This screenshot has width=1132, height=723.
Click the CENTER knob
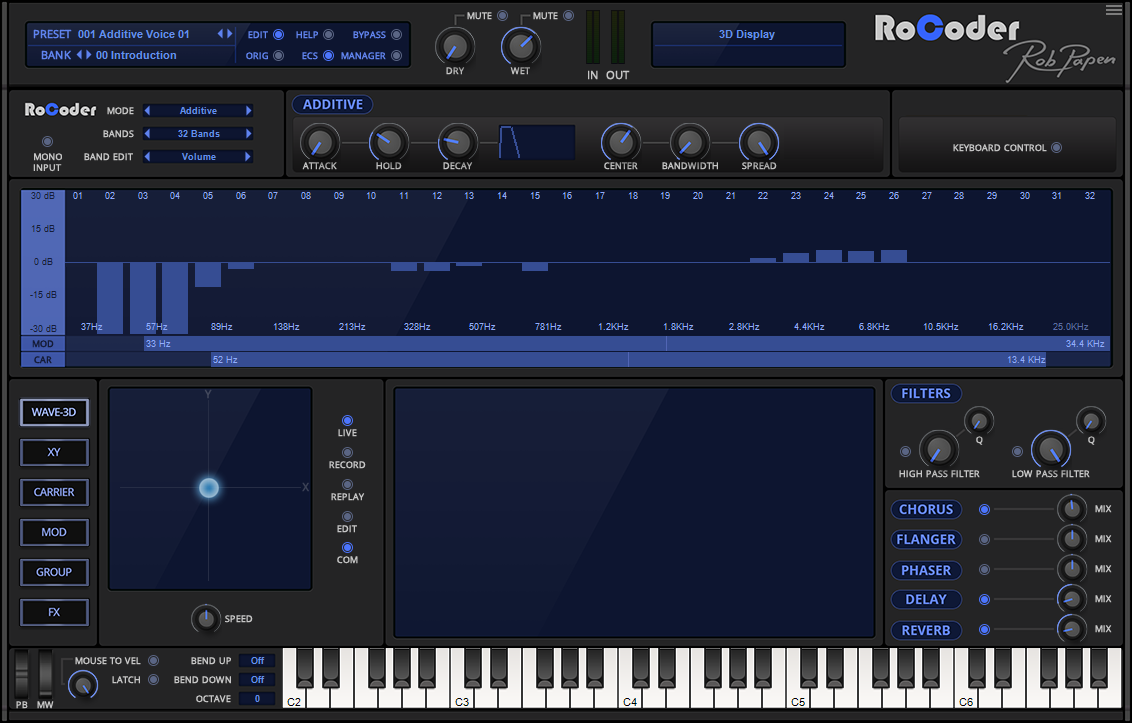(x=620, y=142)
